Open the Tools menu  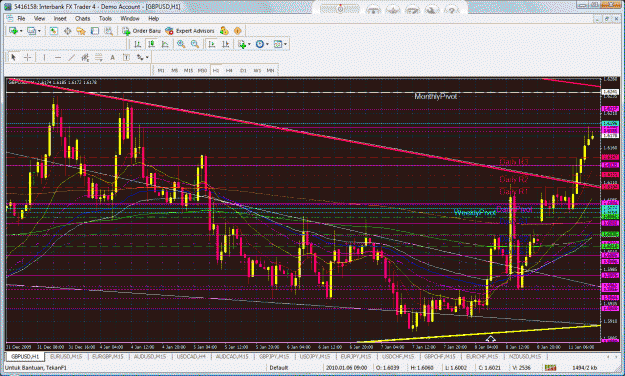105,18
